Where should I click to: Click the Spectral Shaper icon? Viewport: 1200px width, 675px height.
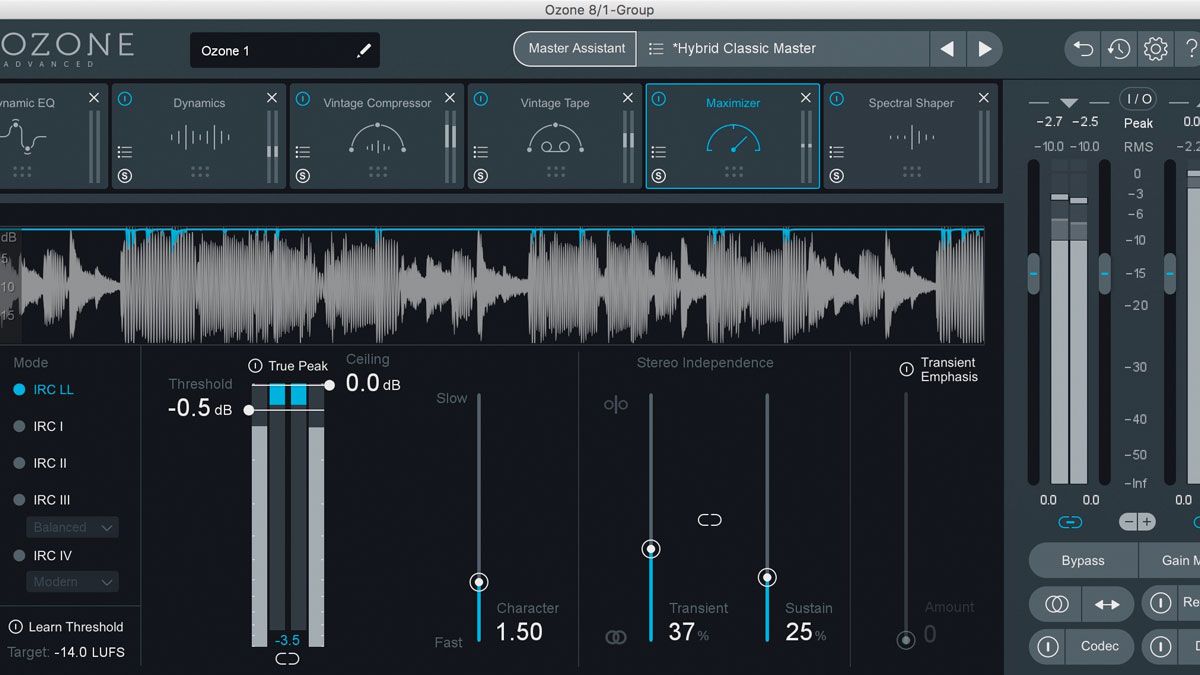tap(910, 137)
